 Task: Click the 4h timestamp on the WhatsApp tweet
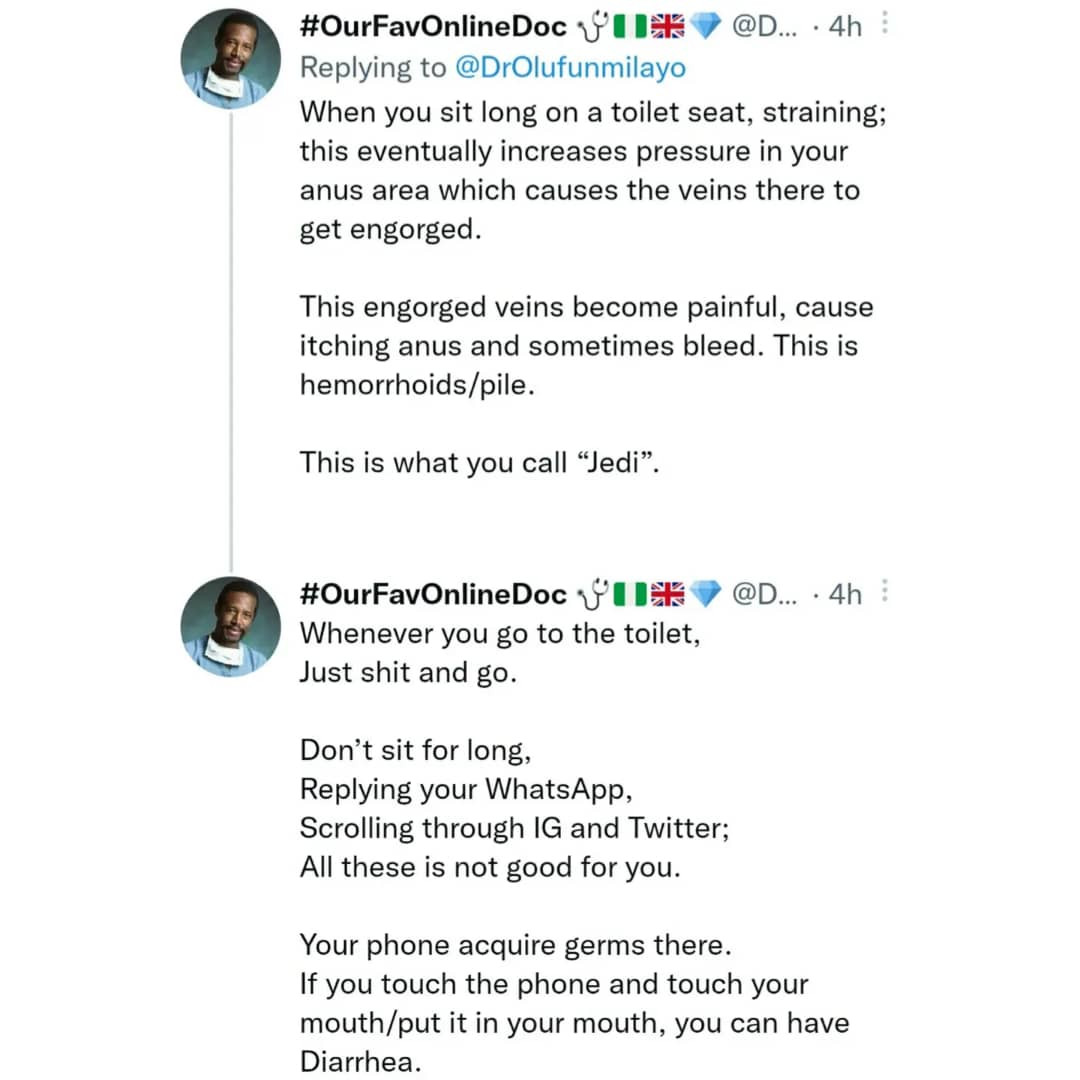845,595
